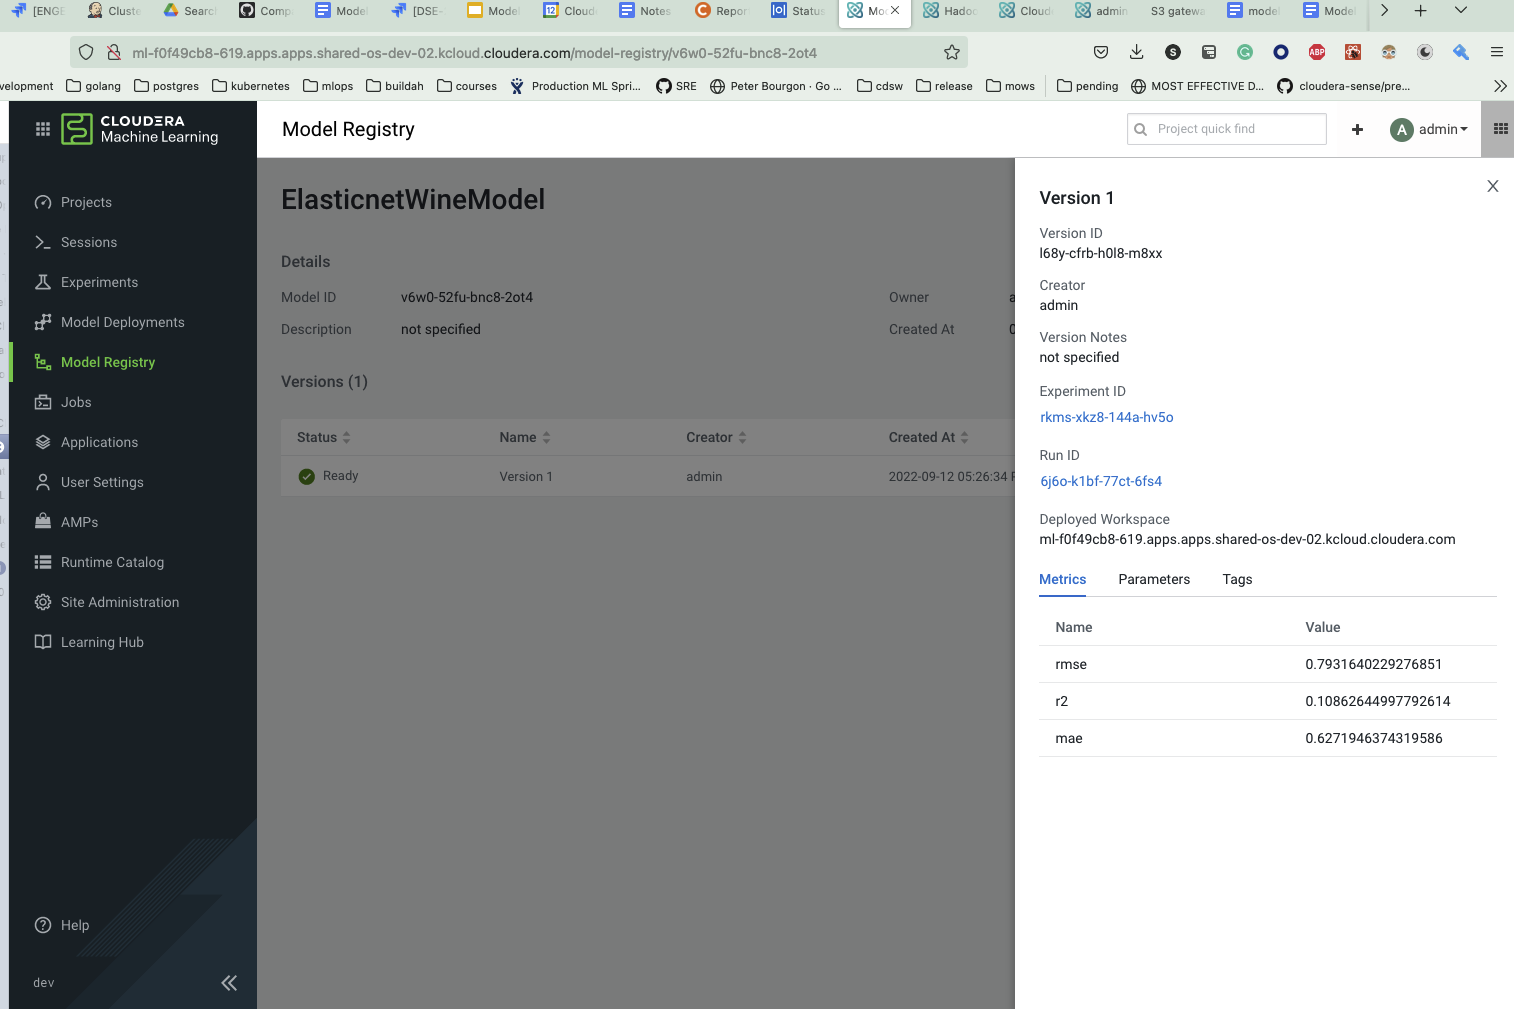Screen dimensions: 1514x1009
Task: Sort versions by Created At column
Action: (x=928, y=437)
